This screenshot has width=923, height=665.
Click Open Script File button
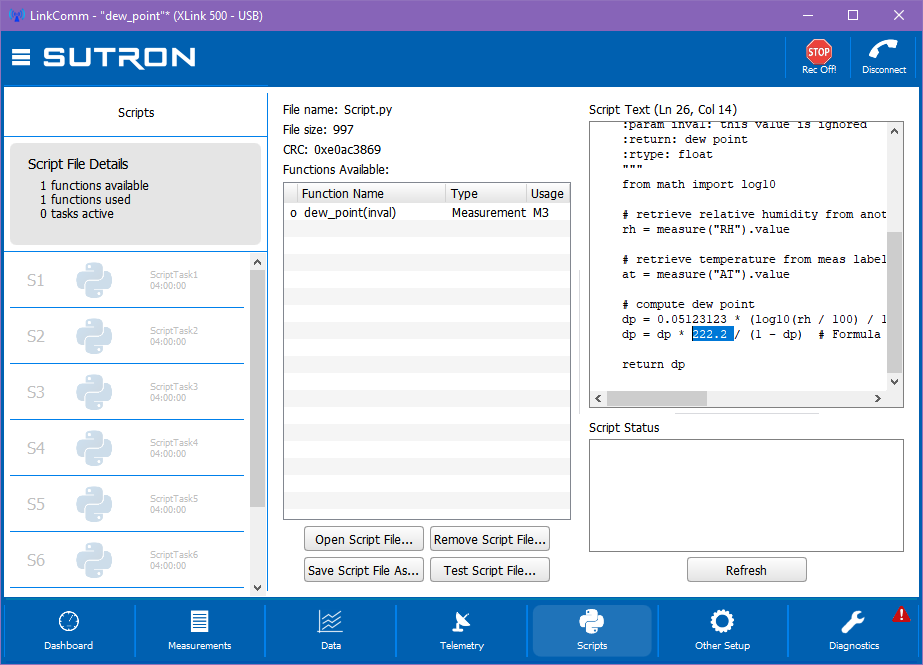(x=364, y=539)
